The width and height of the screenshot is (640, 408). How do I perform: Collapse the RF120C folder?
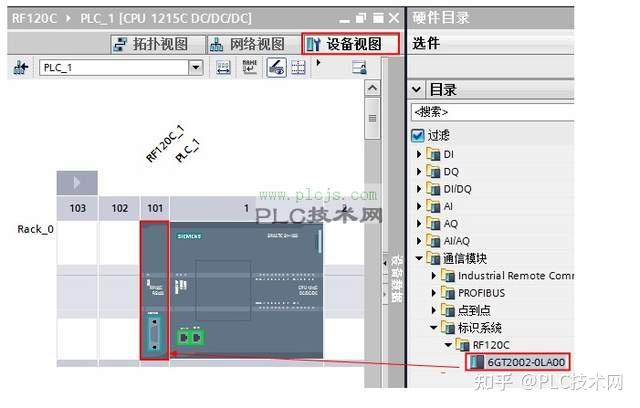[448, 345]
